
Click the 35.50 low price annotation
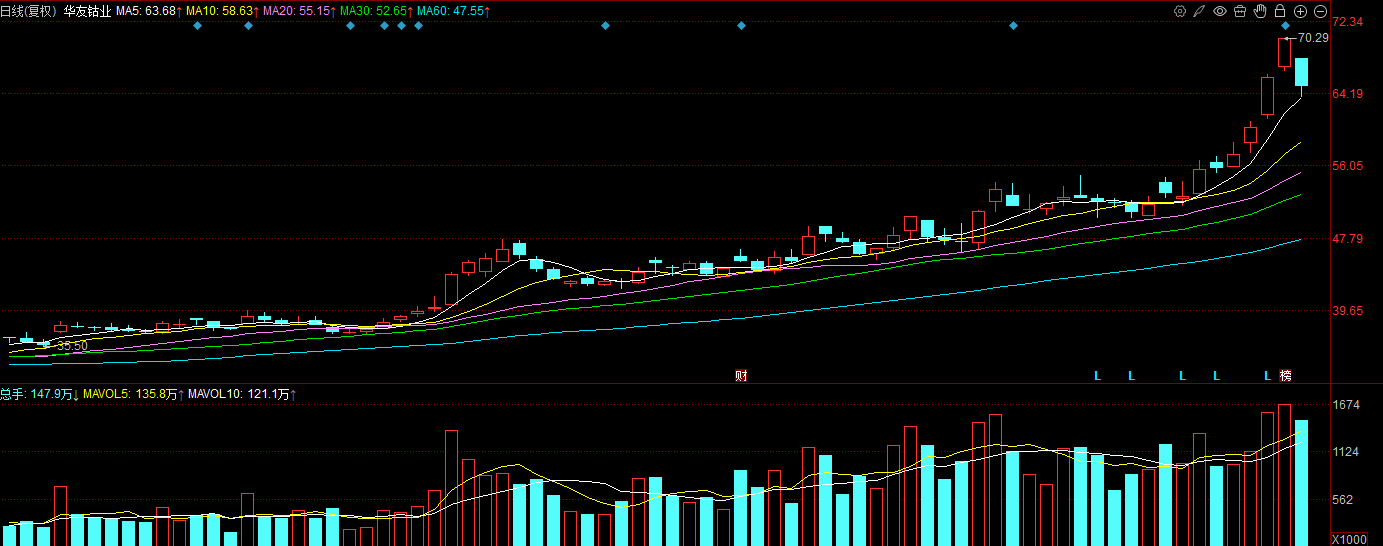(x=72, y=345)
